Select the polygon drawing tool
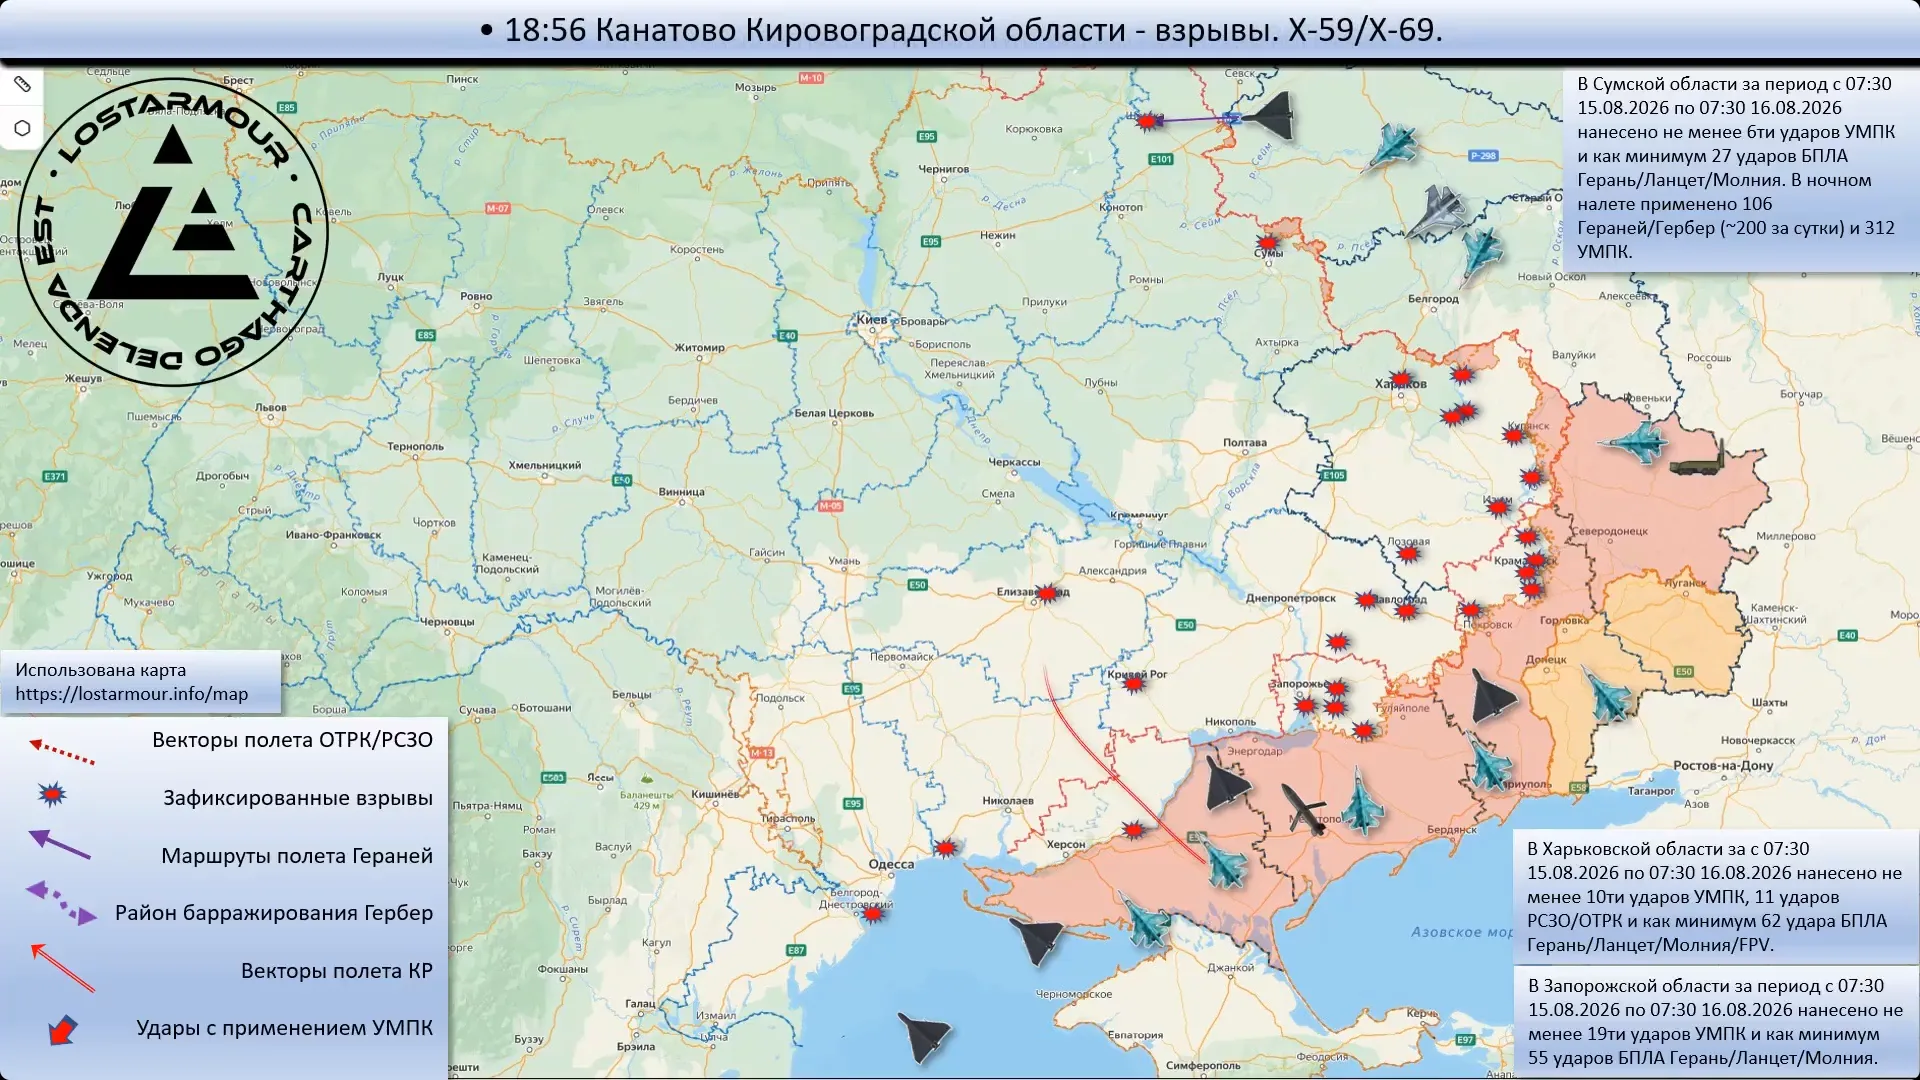This screenshot has width=1920, height=1080. [x=22, y=128]
